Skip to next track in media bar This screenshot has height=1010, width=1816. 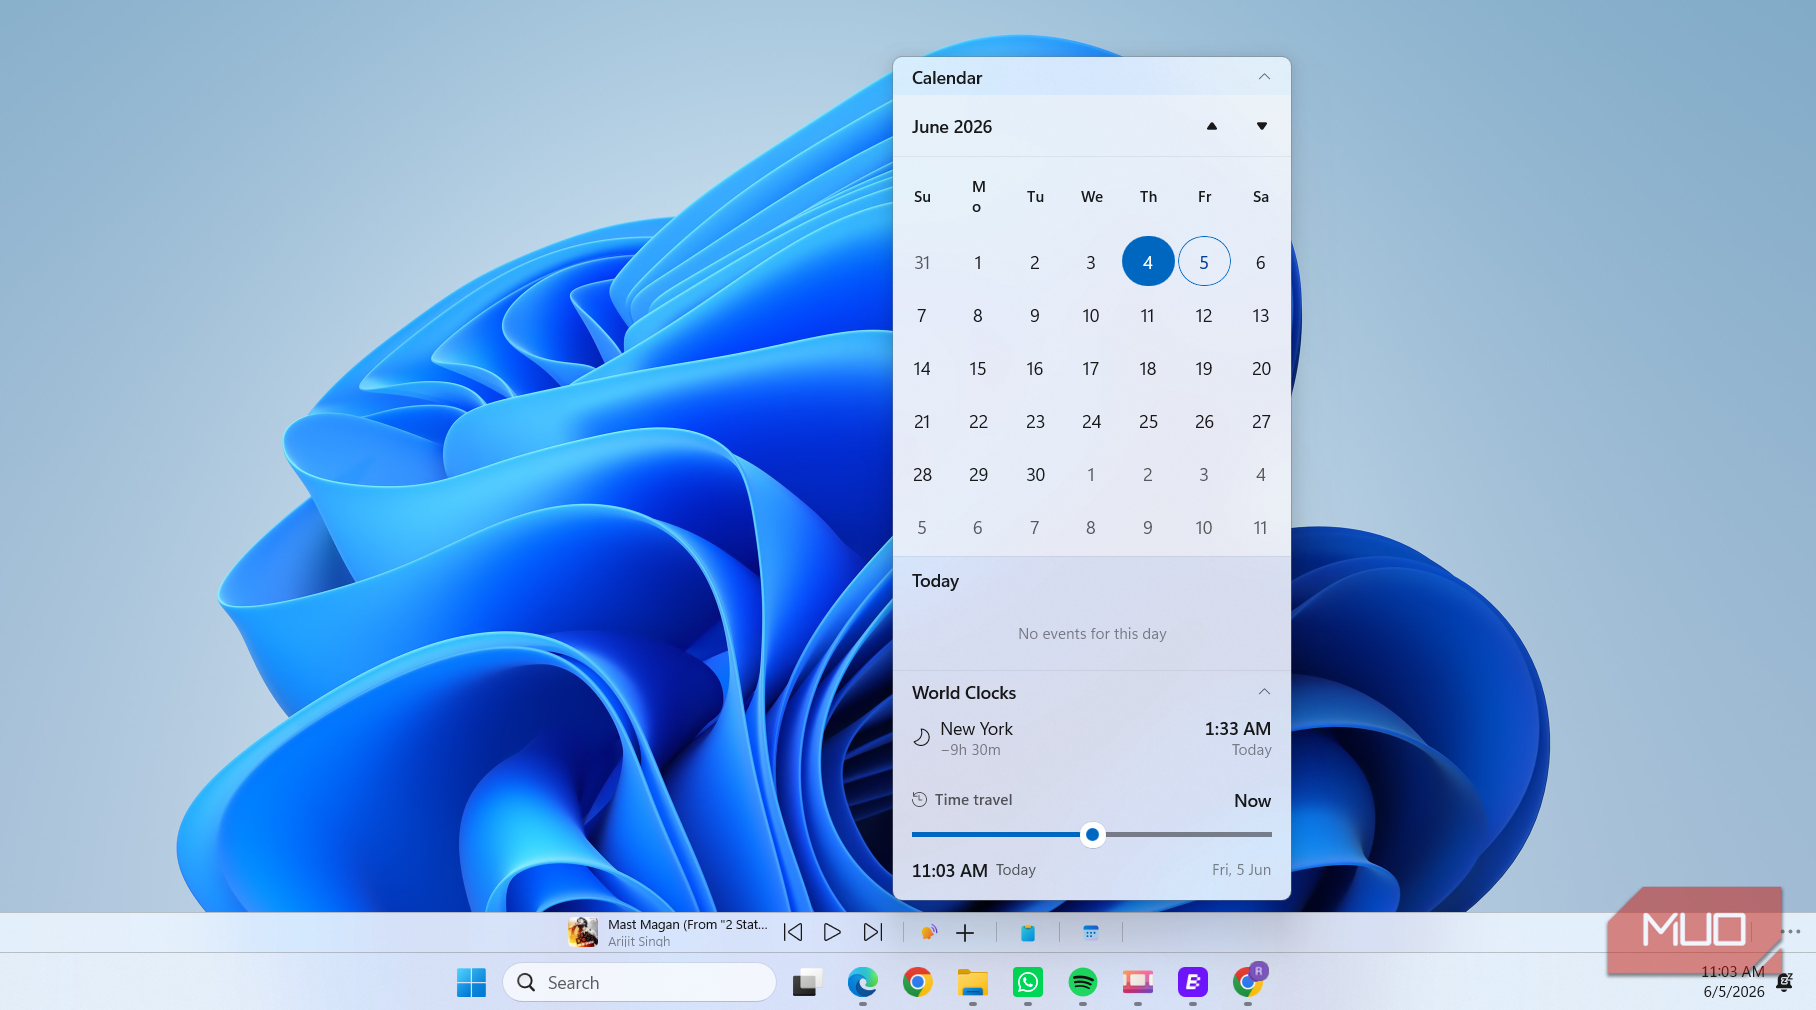(873, 932)
